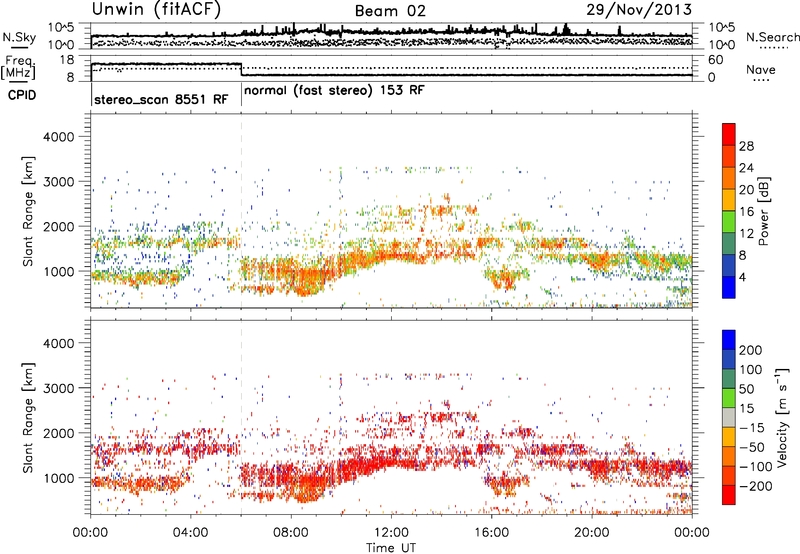Click the '18' frequency axis tick

click(x=66, y=60)
